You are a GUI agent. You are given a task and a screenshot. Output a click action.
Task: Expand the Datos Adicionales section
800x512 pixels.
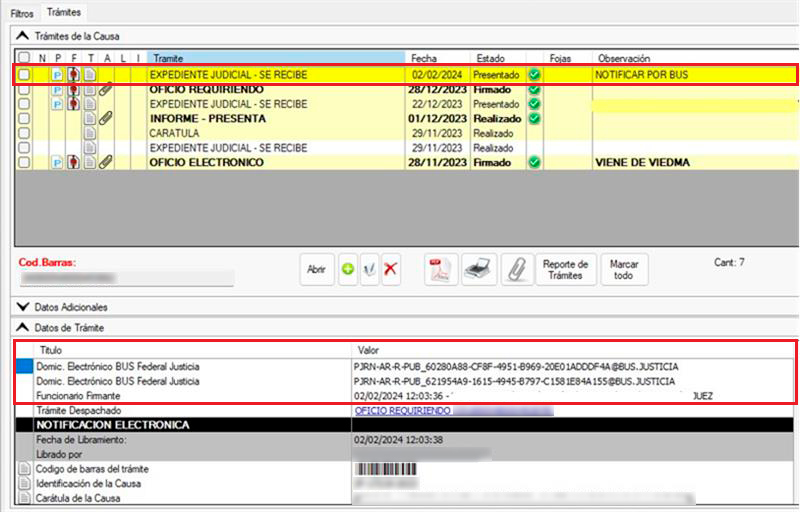(24, 307)
